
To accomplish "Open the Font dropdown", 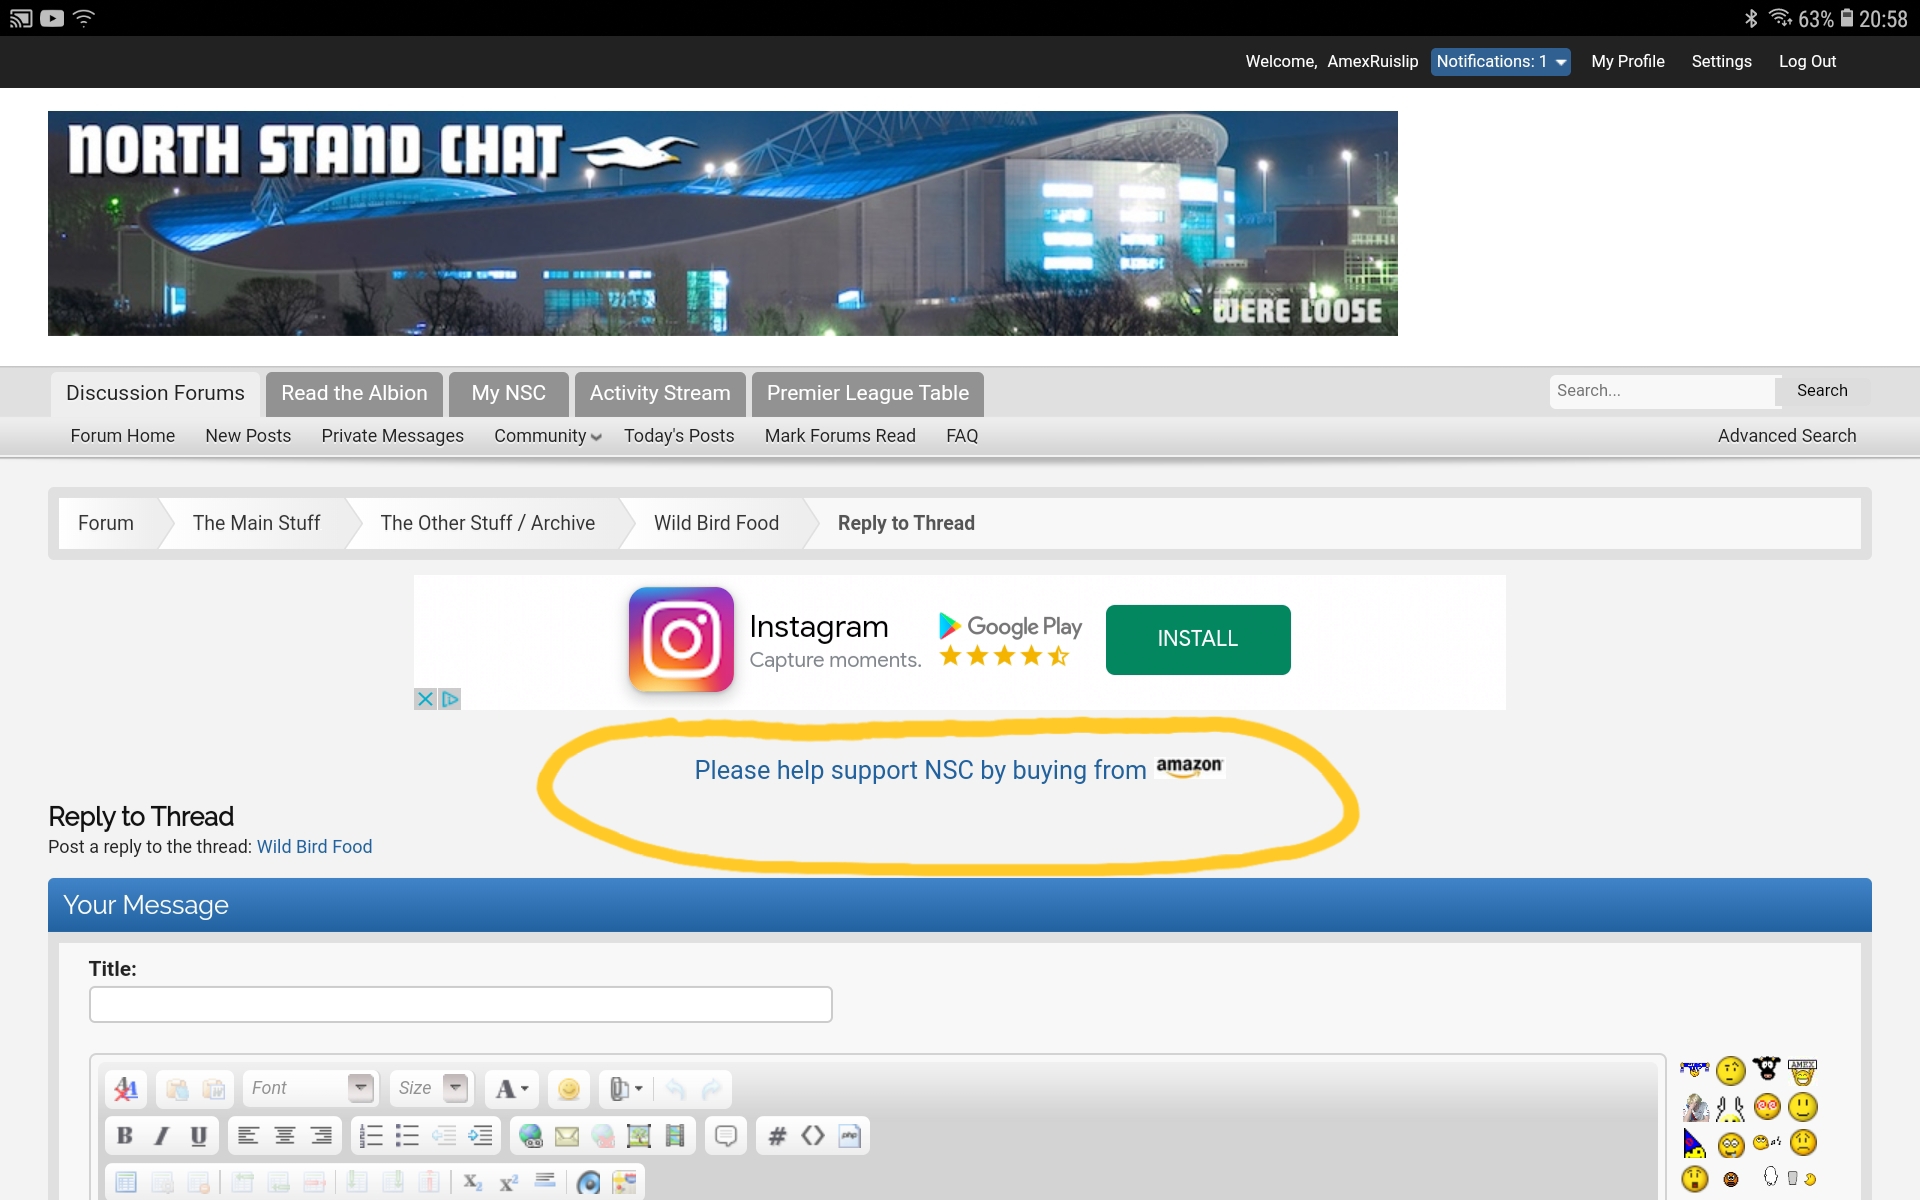I will (310, 1088).
